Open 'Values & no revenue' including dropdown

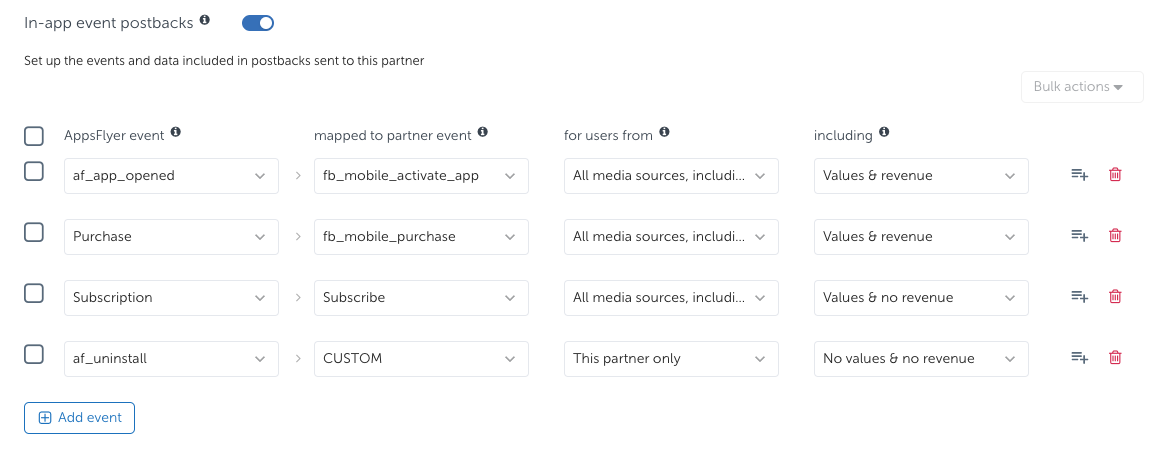point(921,298)
